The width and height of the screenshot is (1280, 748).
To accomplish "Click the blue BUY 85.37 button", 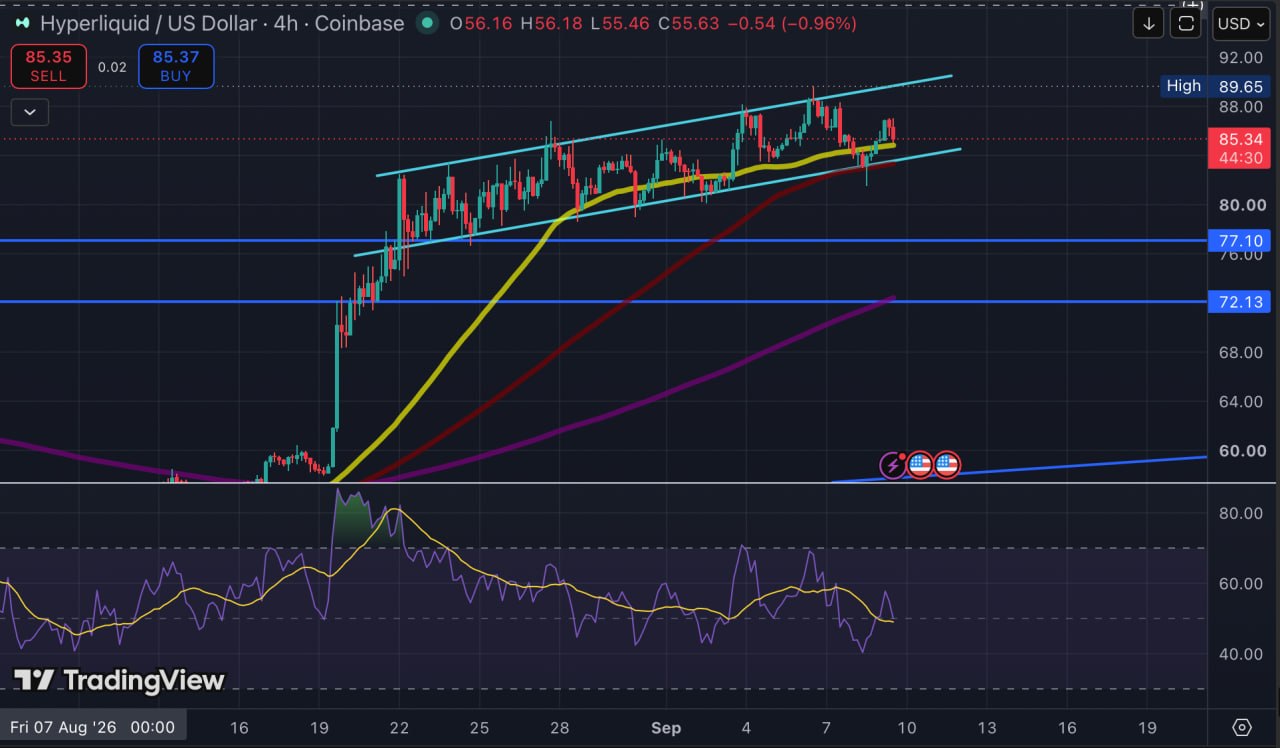I will click(175, 66).
